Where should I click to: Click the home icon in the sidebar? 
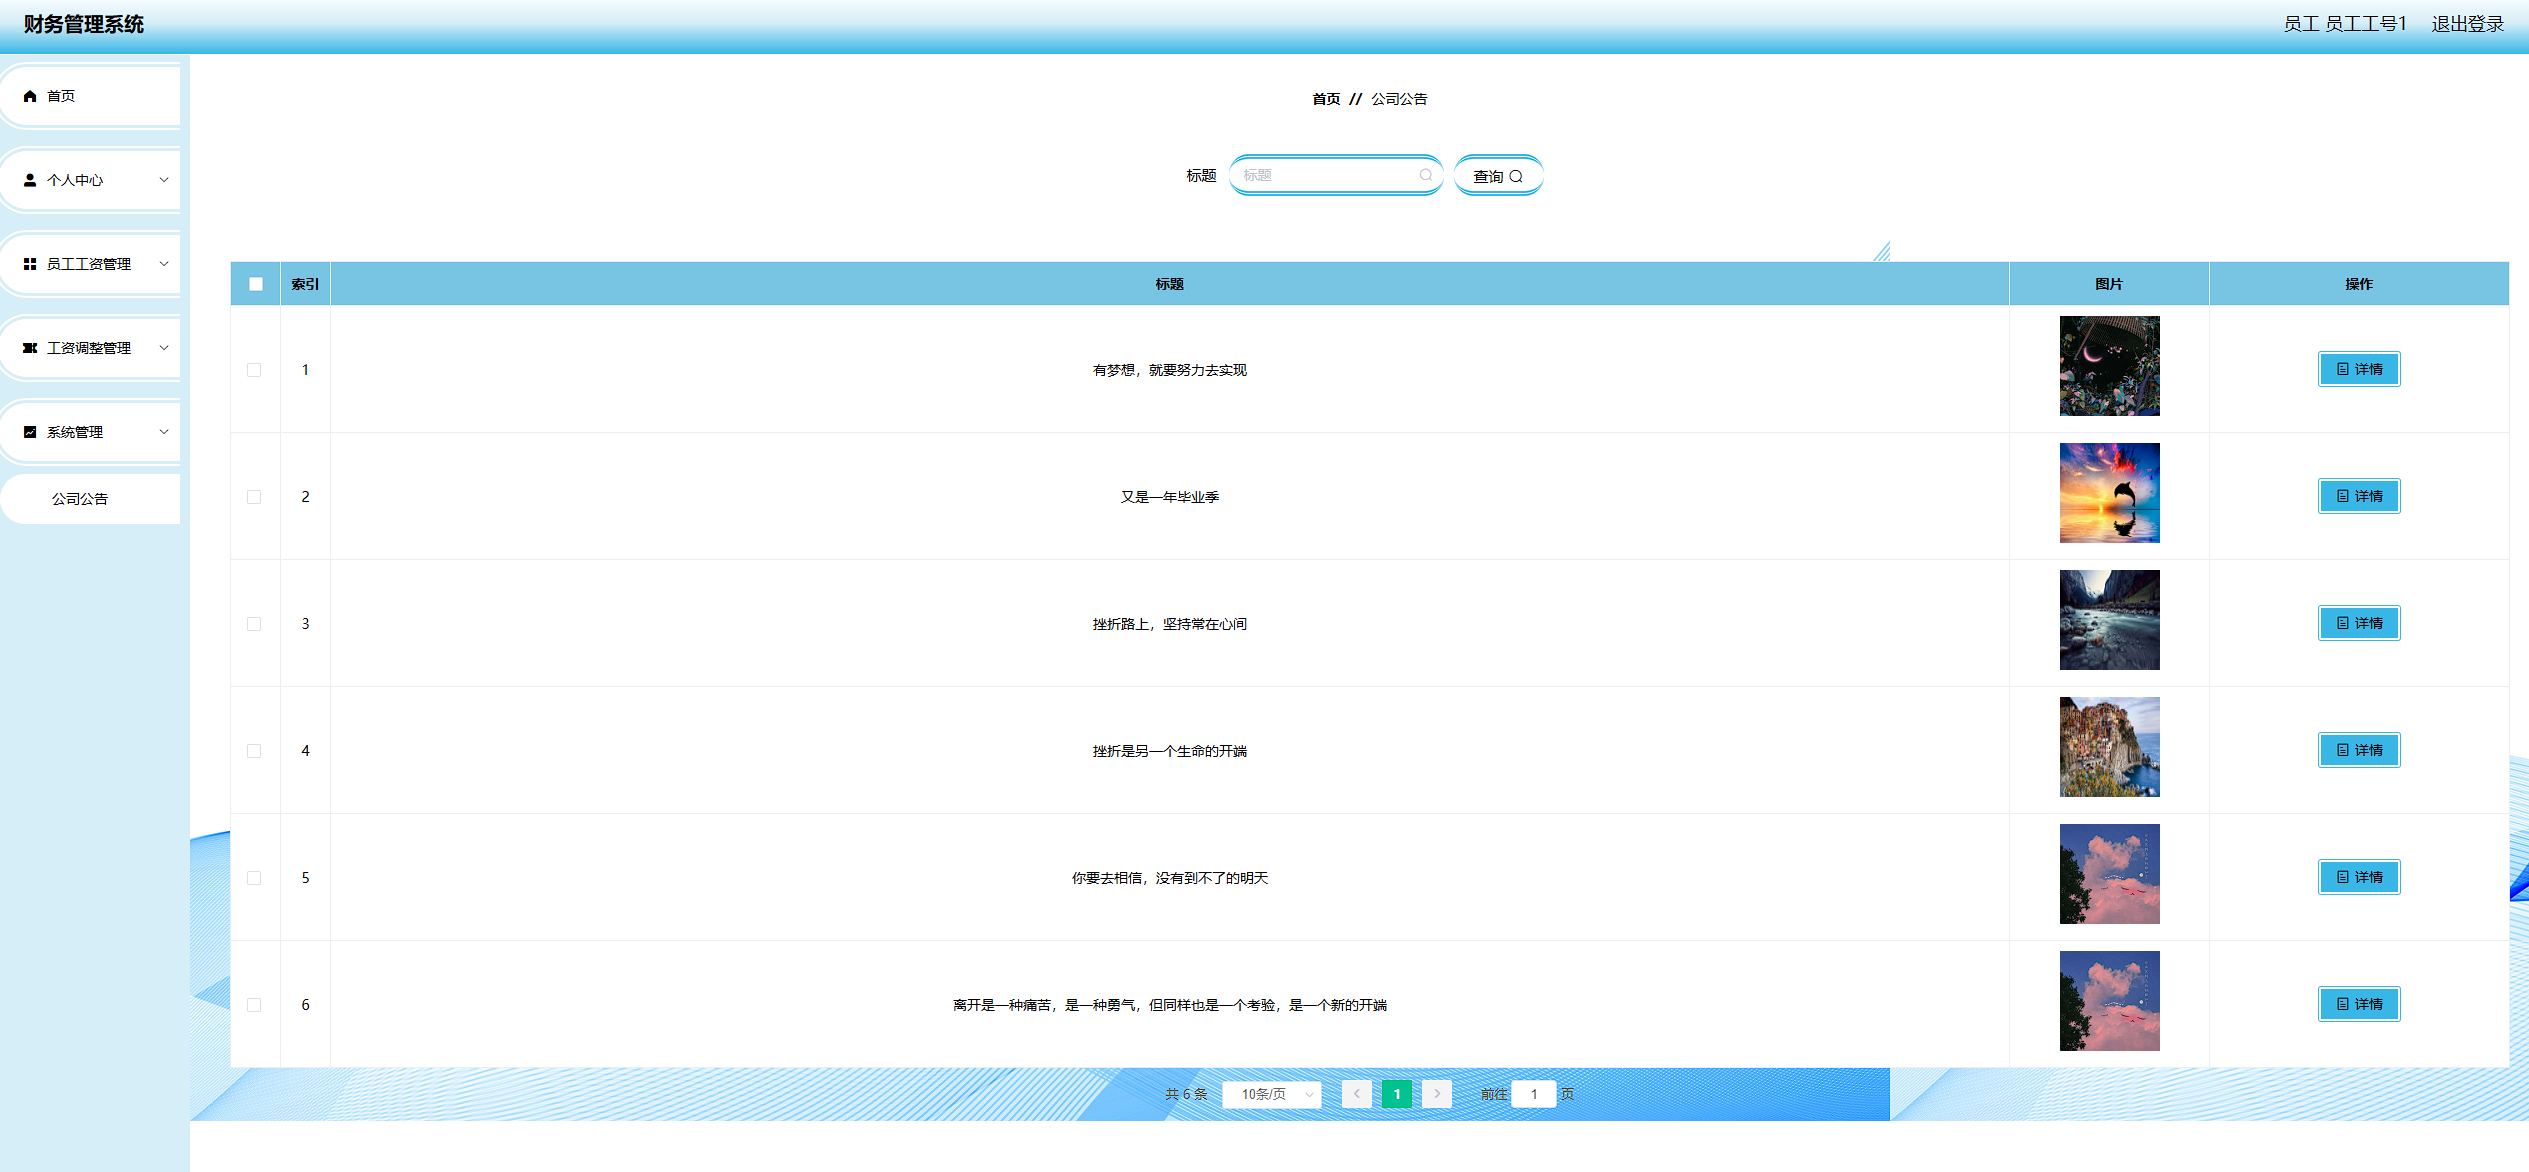pos(30,96)
